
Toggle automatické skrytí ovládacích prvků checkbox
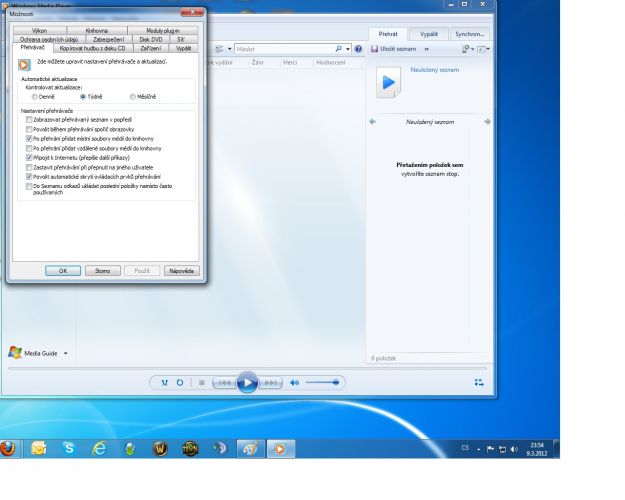pos(29,177)
